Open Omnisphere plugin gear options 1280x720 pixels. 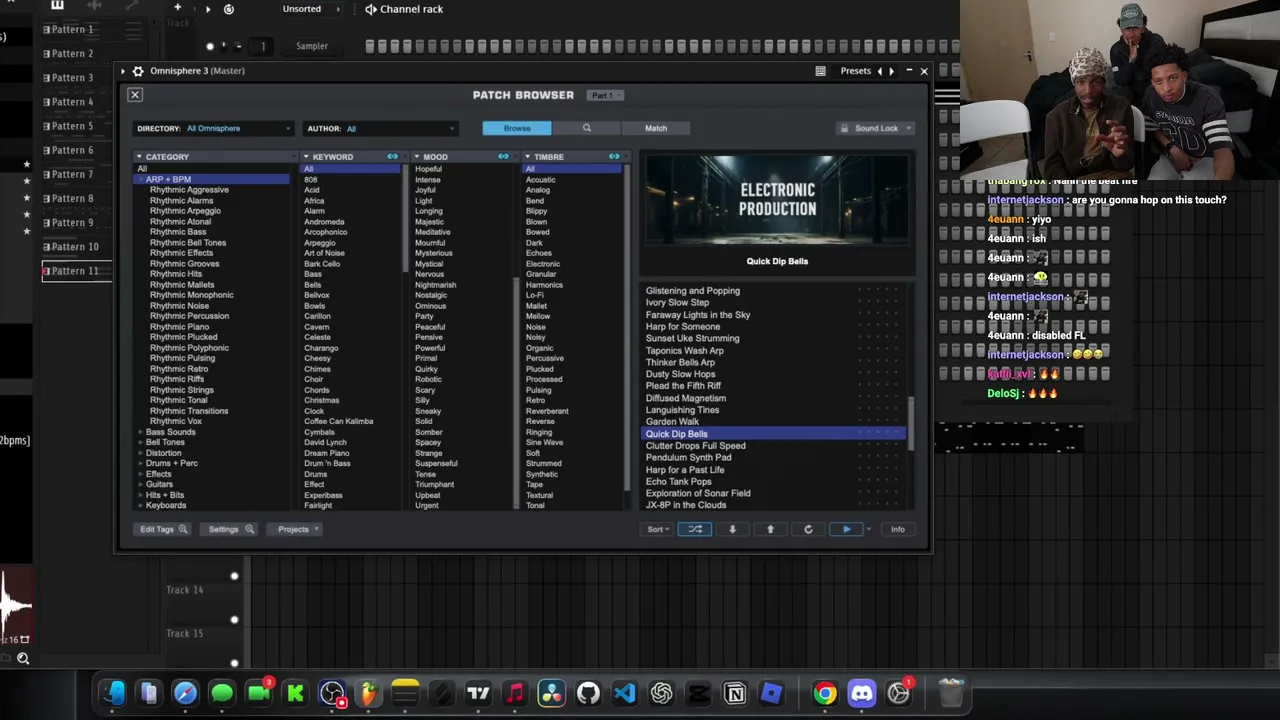pyautogui.click(x=137, y=71)
